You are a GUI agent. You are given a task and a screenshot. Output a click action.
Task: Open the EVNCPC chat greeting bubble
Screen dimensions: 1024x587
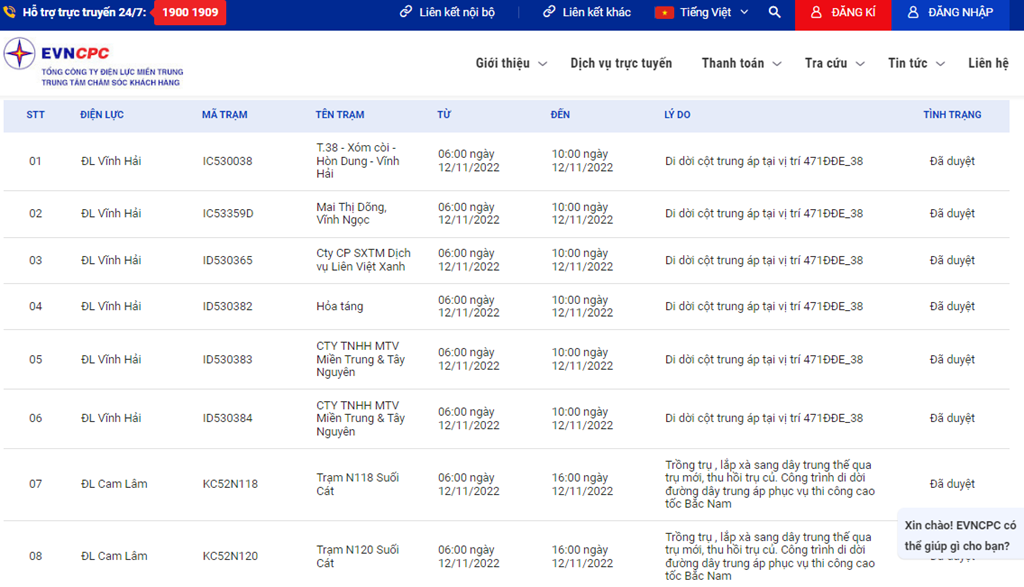(x=960, y=535)
